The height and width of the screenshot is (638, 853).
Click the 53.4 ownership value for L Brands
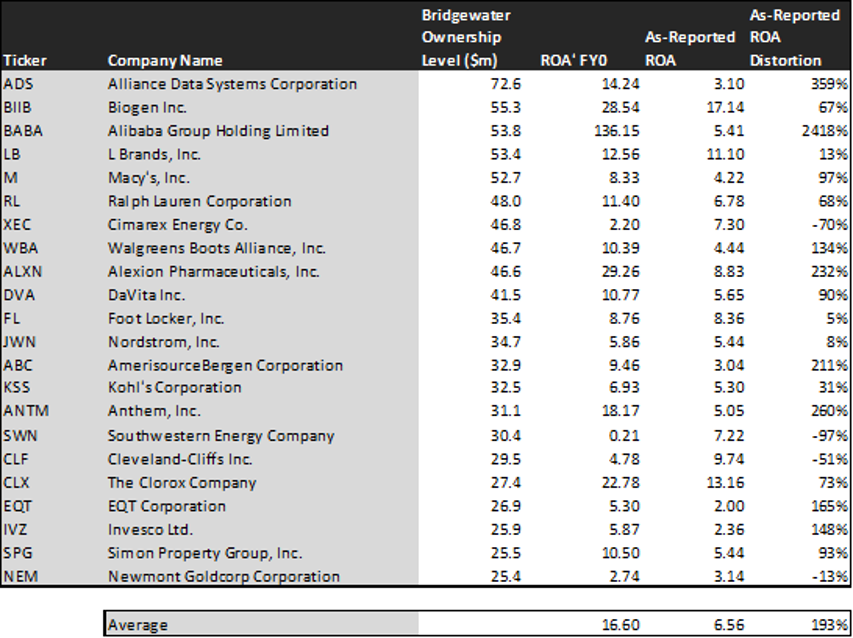(505, 154)
